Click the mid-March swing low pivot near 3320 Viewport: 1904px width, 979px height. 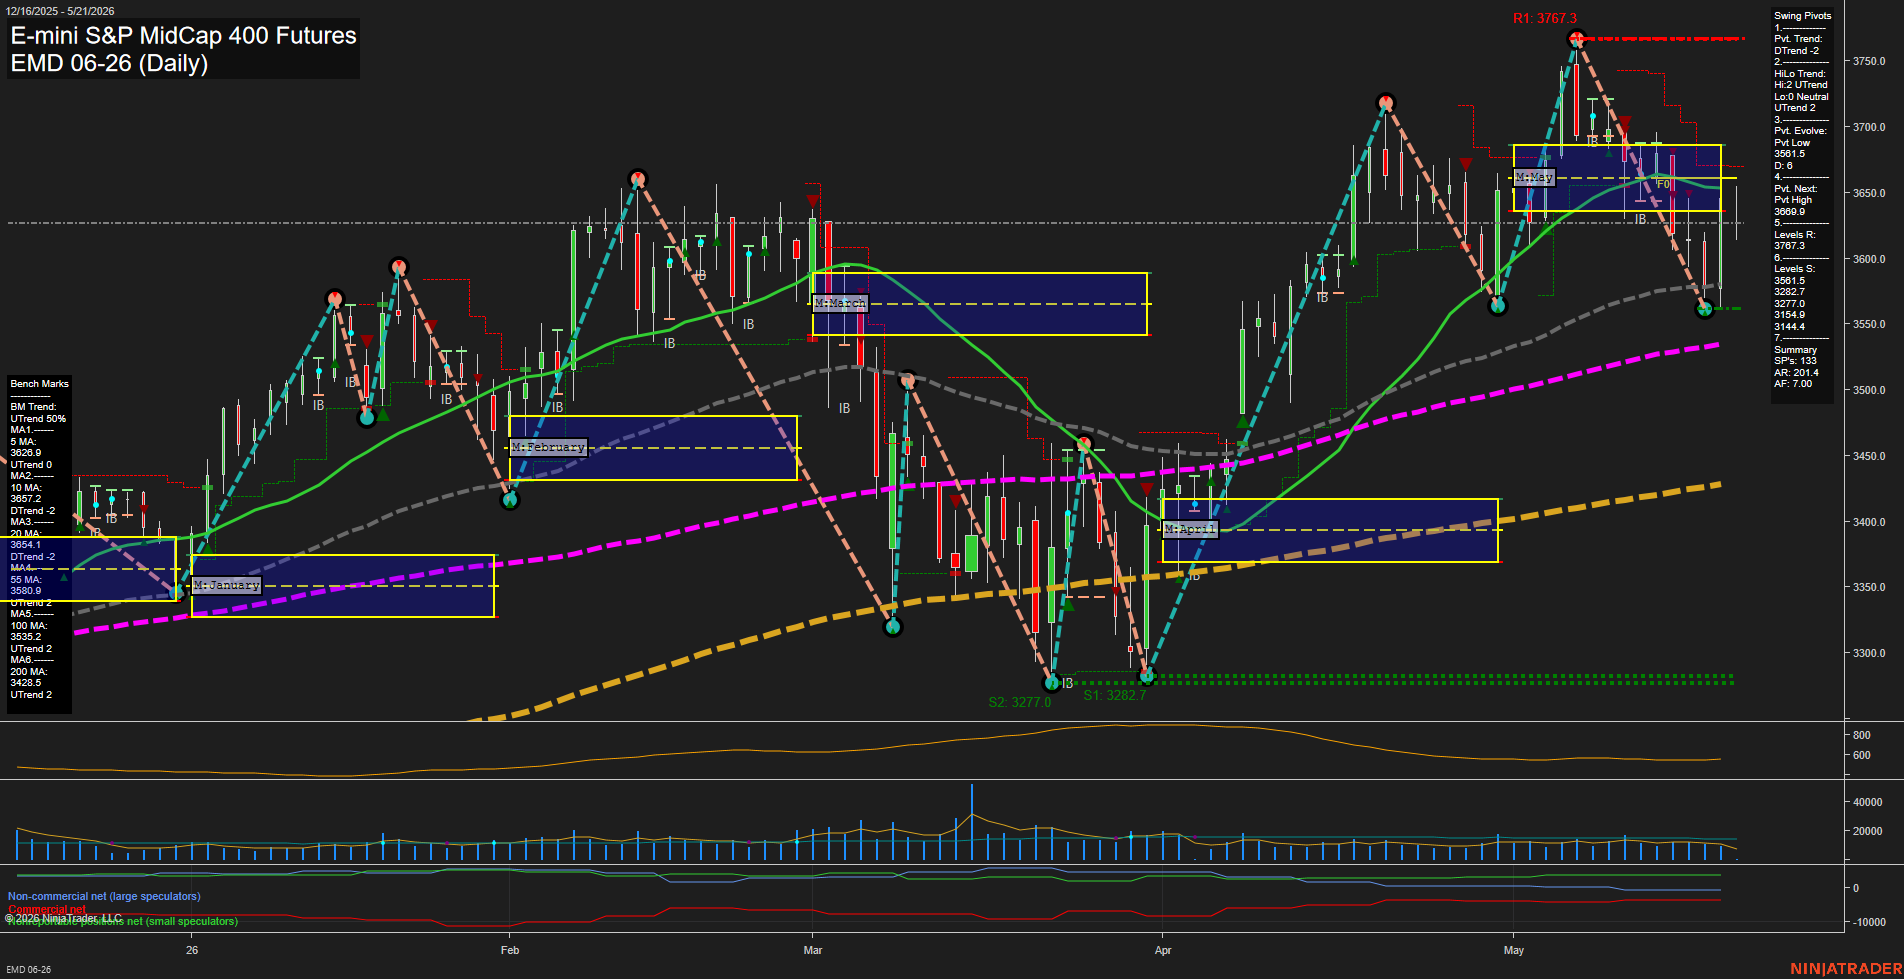(x=893, y=626)
